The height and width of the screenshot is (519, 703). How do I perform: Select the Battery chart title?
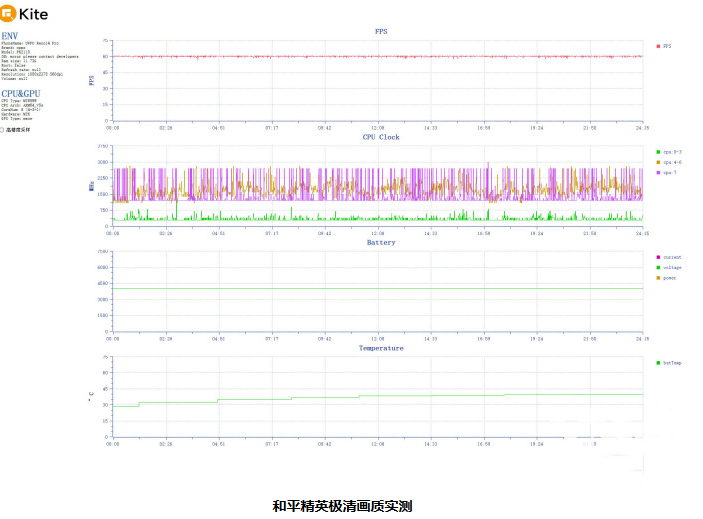381,242
